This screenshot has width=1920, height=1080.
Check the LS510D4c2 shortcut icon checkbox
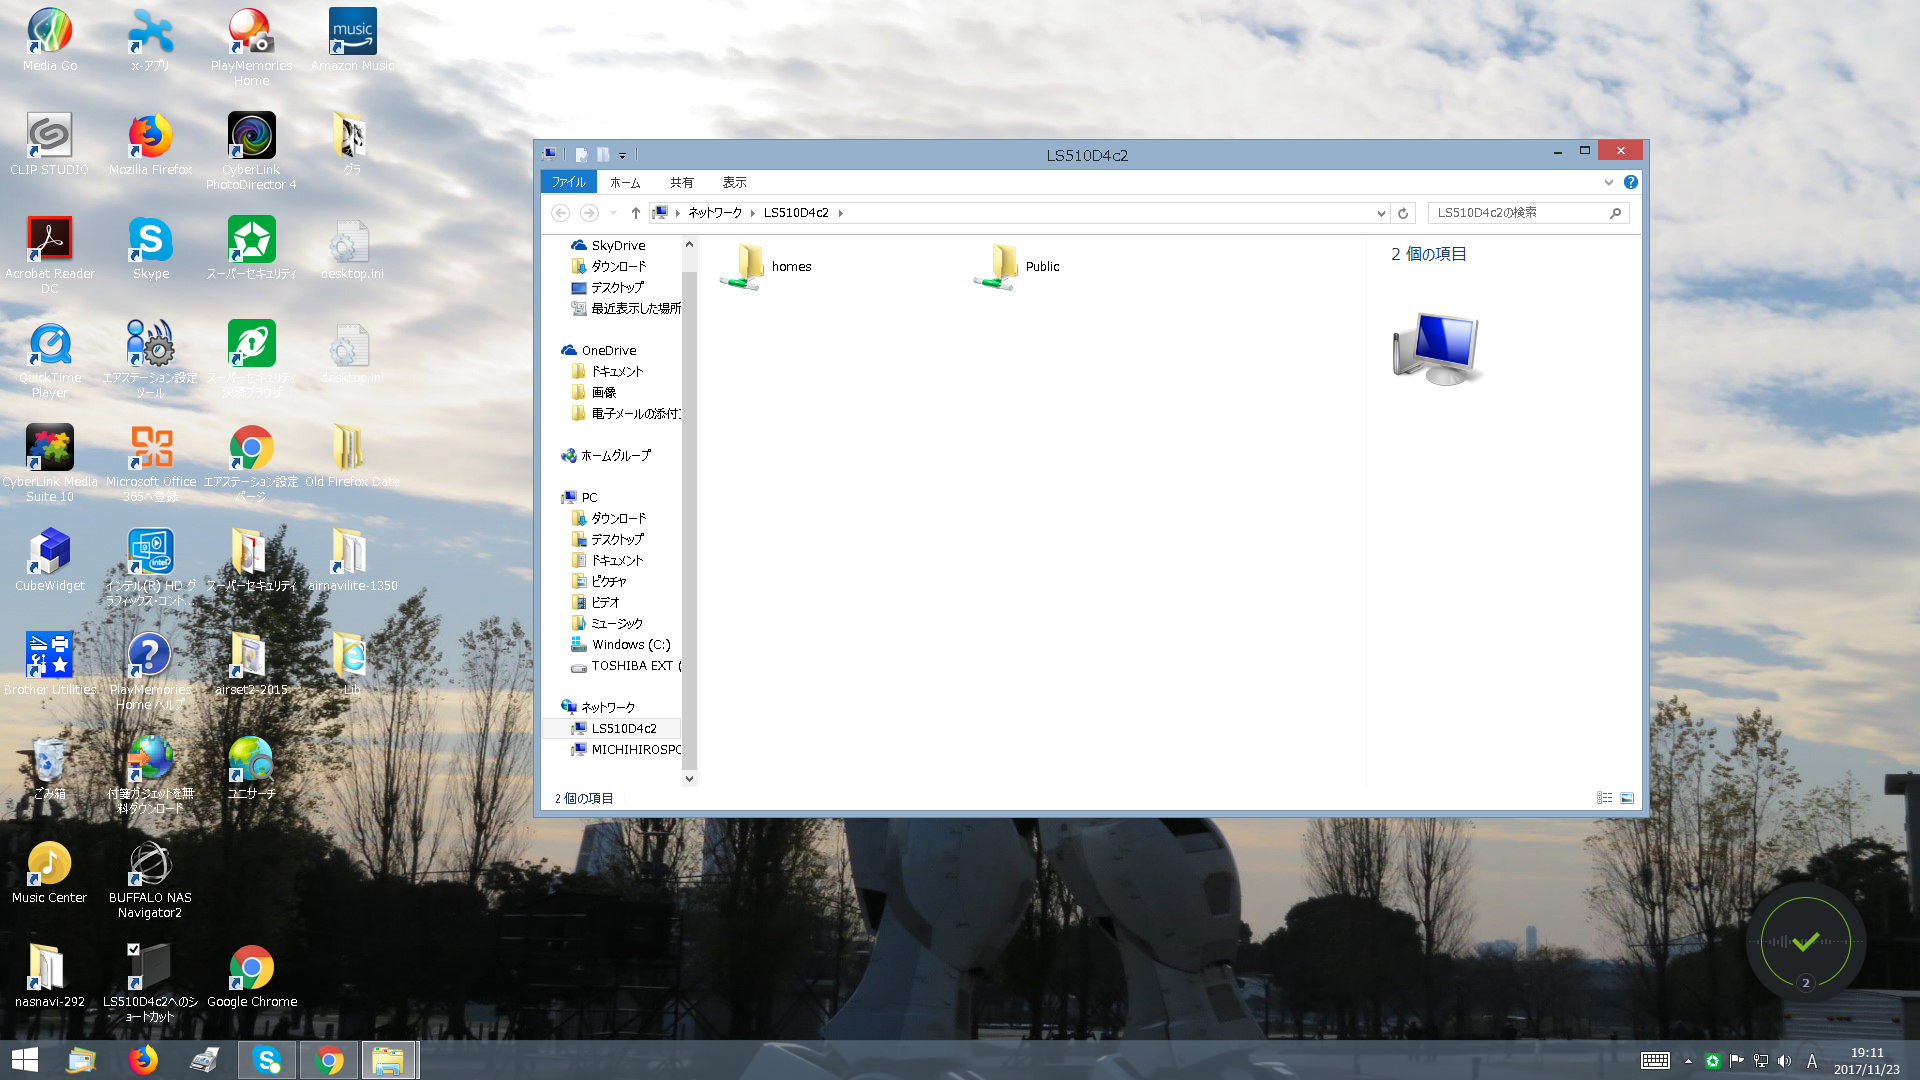coord(133,950)
